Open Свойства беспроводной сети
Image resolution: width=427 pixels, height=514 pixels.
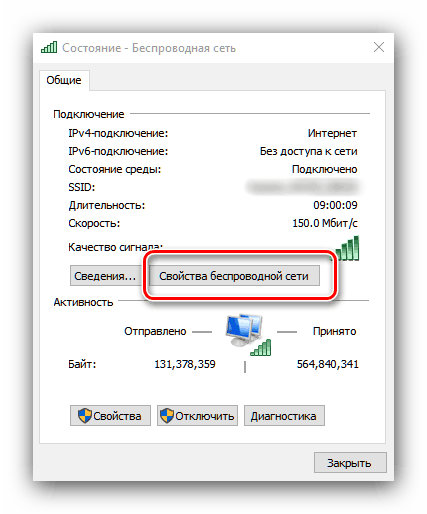coord(234,276)
